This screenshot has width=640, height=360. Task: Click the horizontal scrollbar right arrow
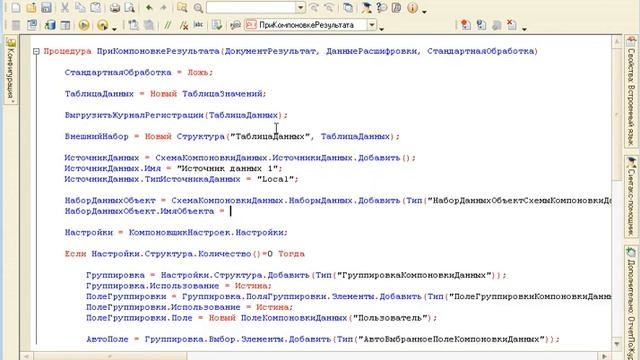pos(605,356)
